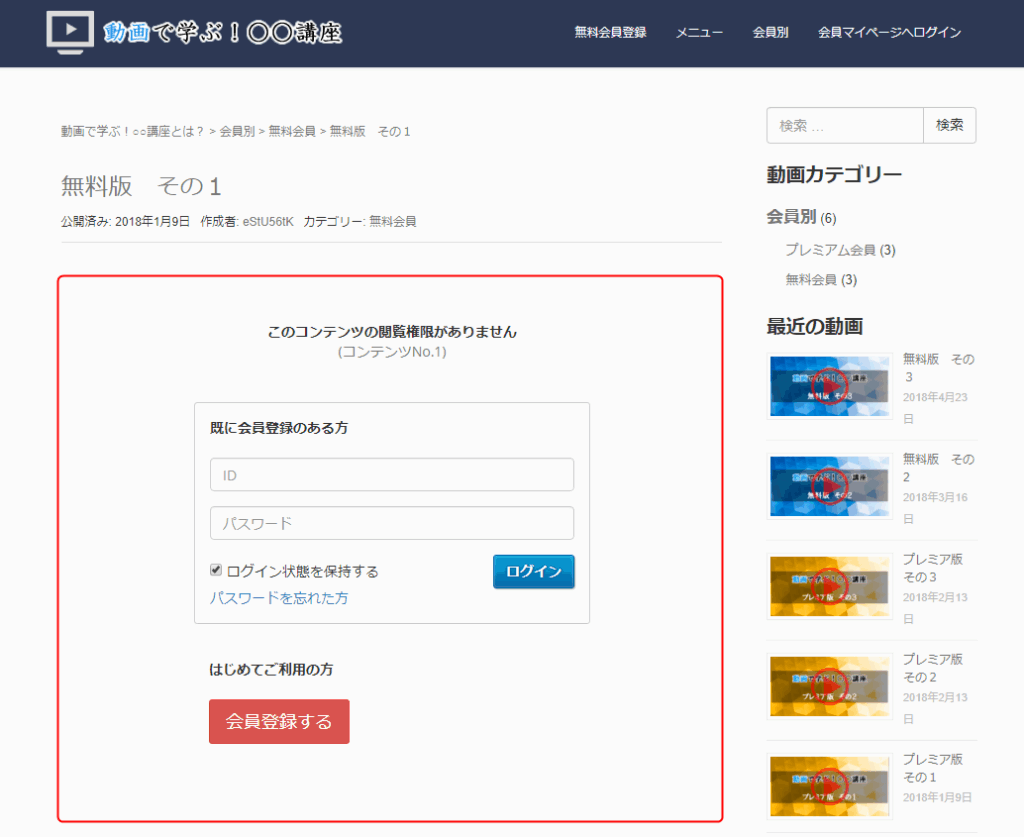Open the プレミア版 その3 video thumbnail

click(x=829, y=585)
